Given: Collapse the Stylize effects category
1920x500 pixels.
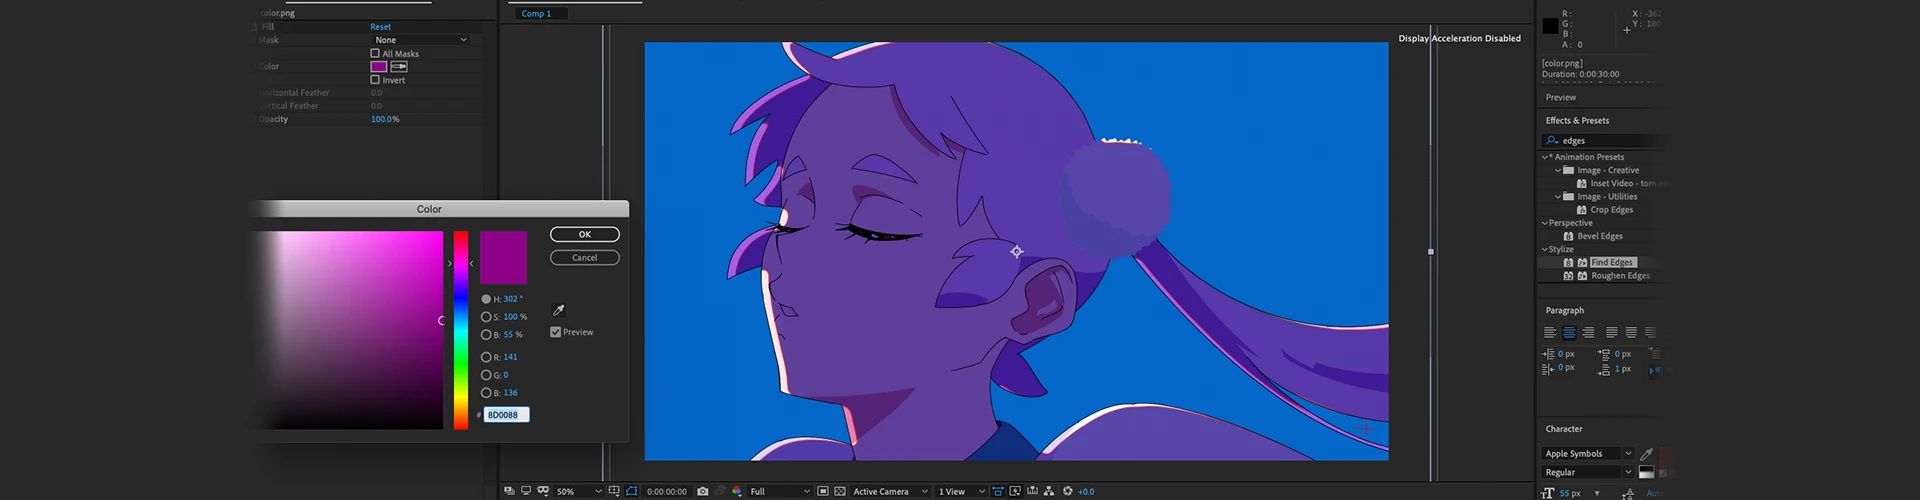Looking at the screenshot, I should pyautogui.click(x=1545, y=249).
